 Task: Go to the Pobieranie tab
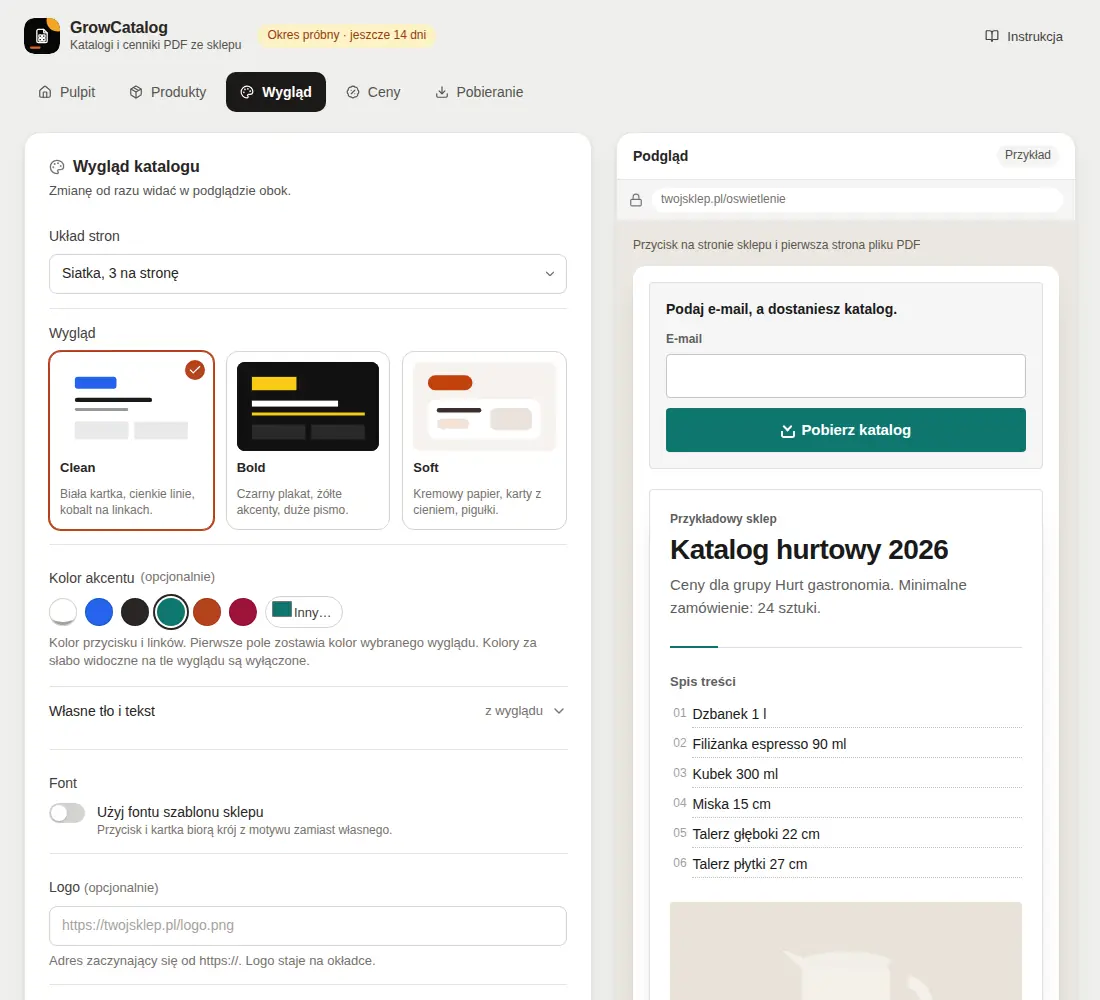(x=479, y=92)
